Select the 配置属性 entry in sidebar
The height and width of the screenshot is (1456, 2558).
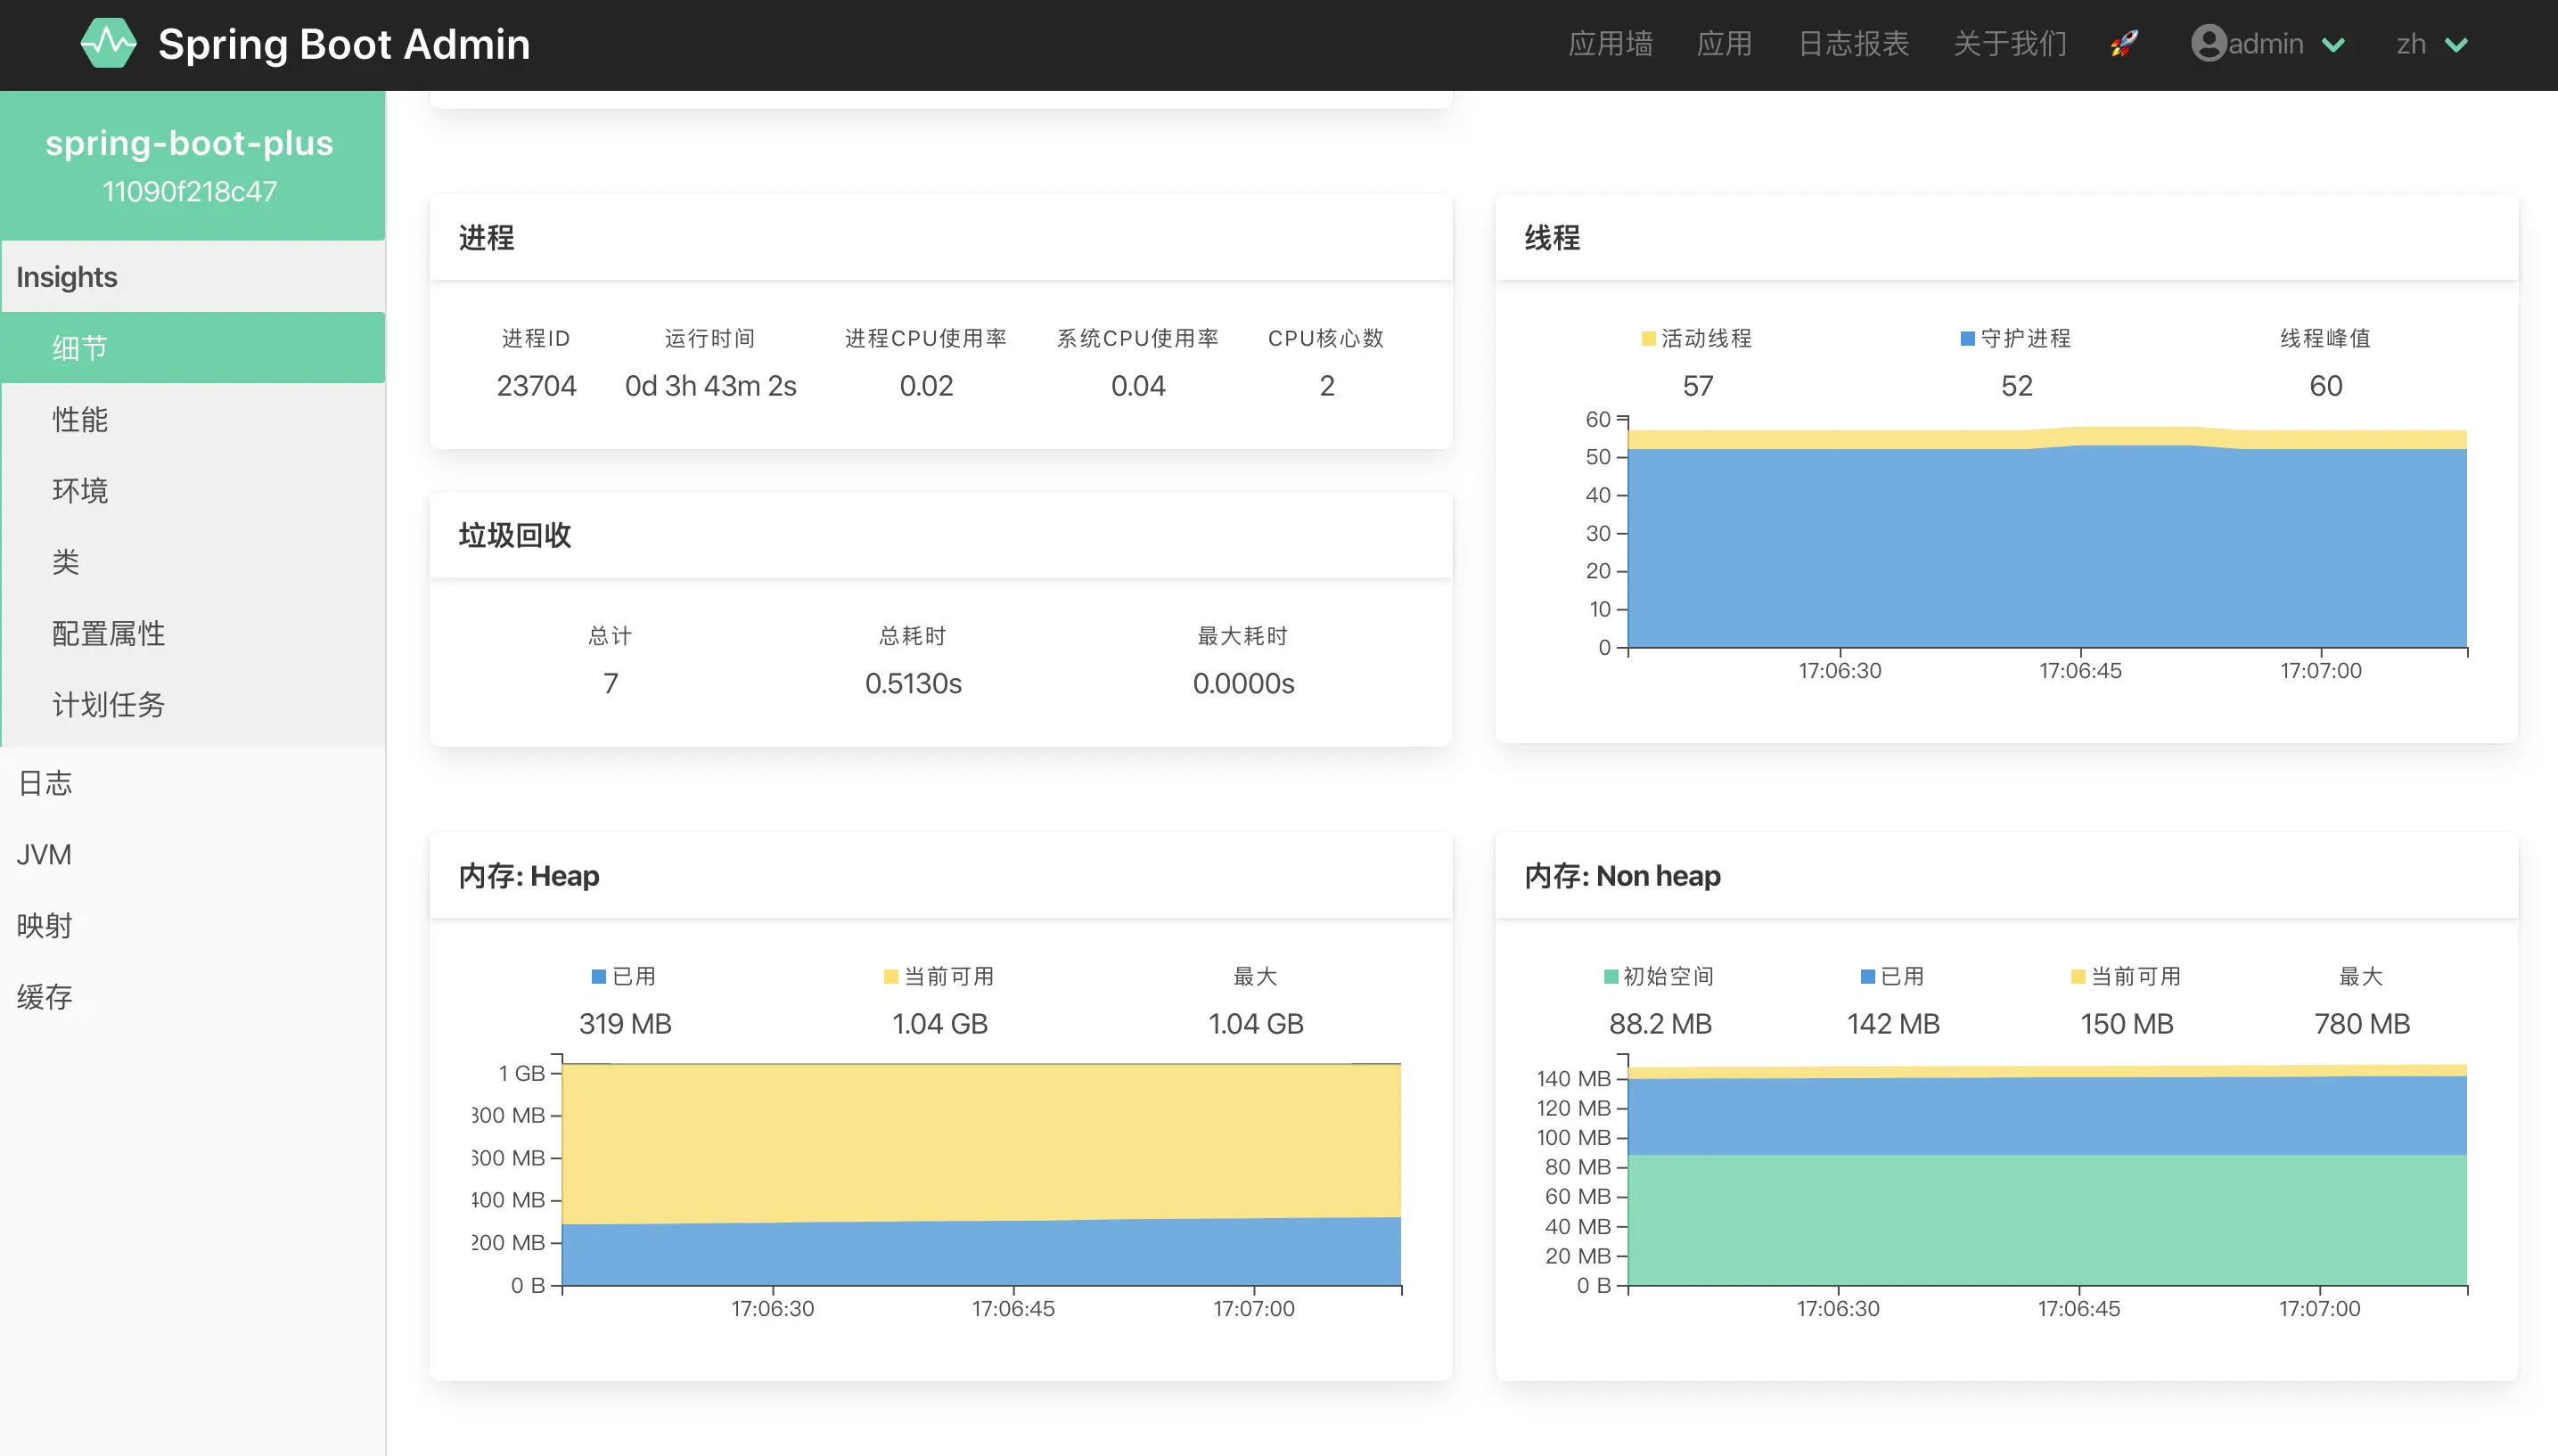click(108, 633)
